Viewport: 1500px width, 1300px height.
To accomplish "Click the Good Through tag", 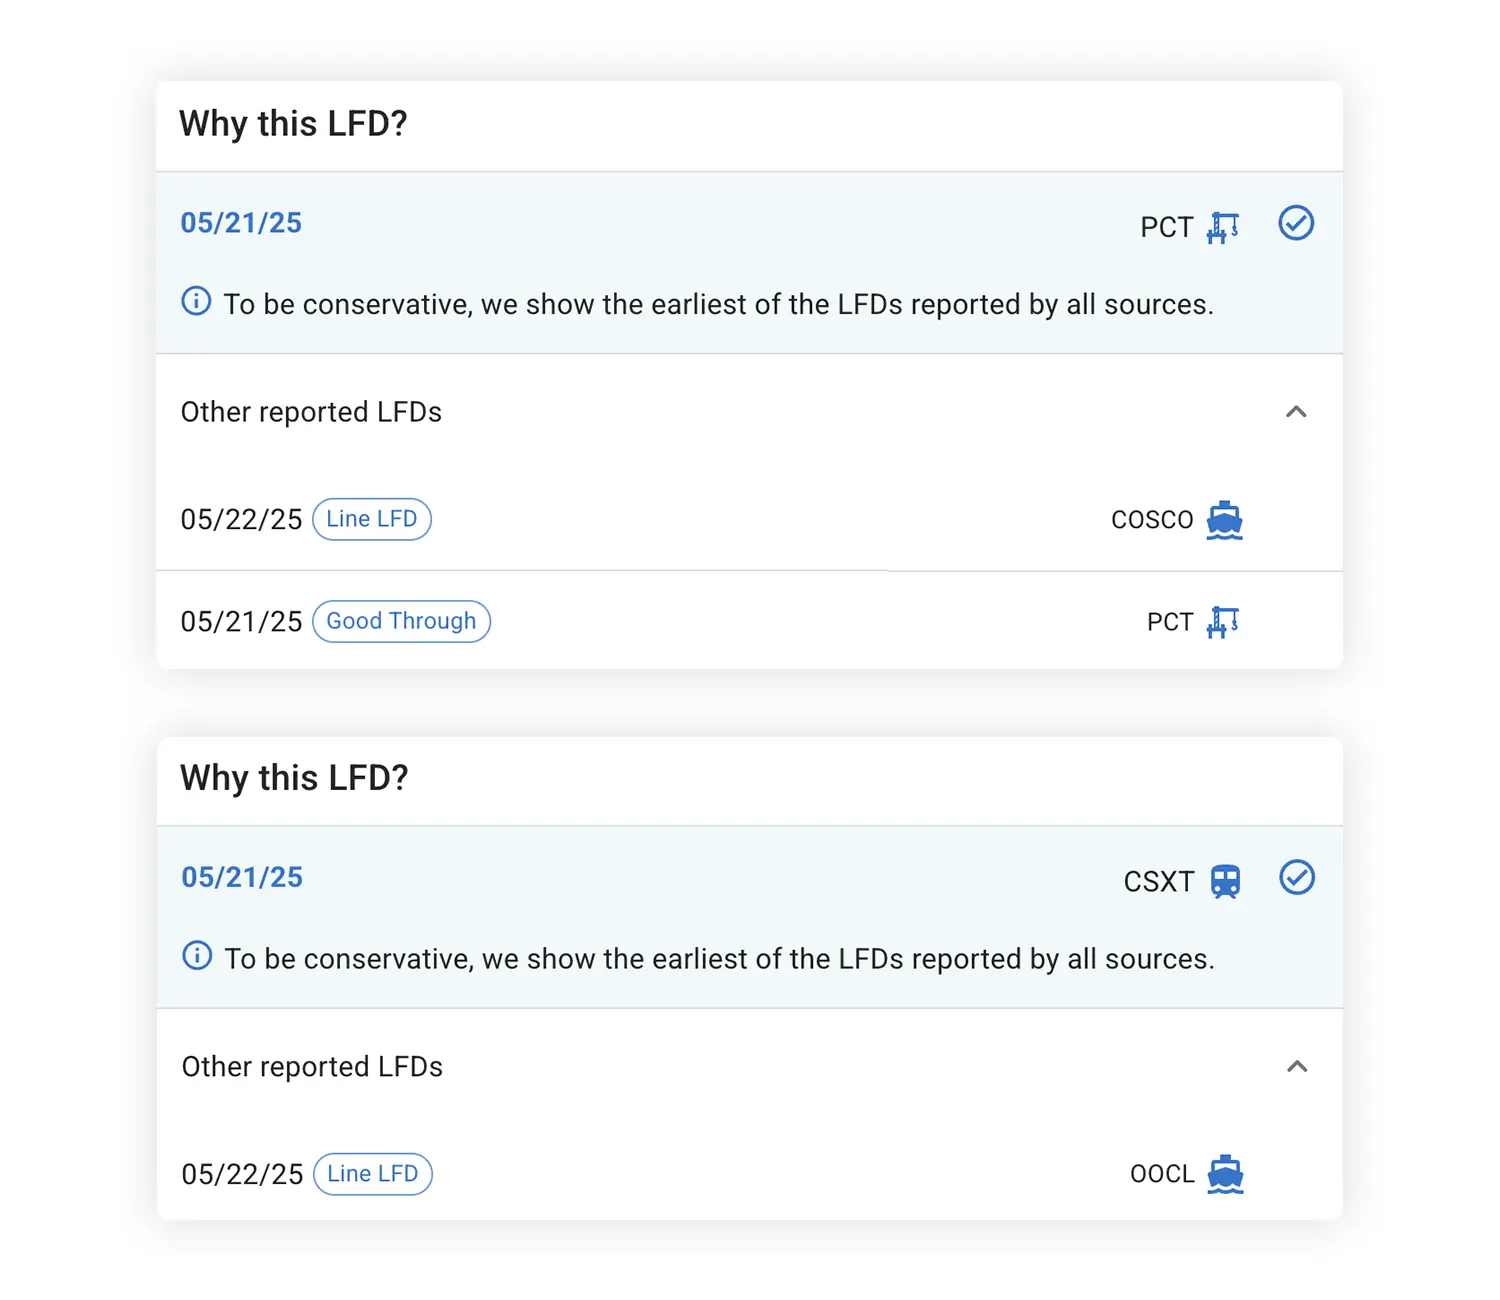I will (x=401, y=621).
